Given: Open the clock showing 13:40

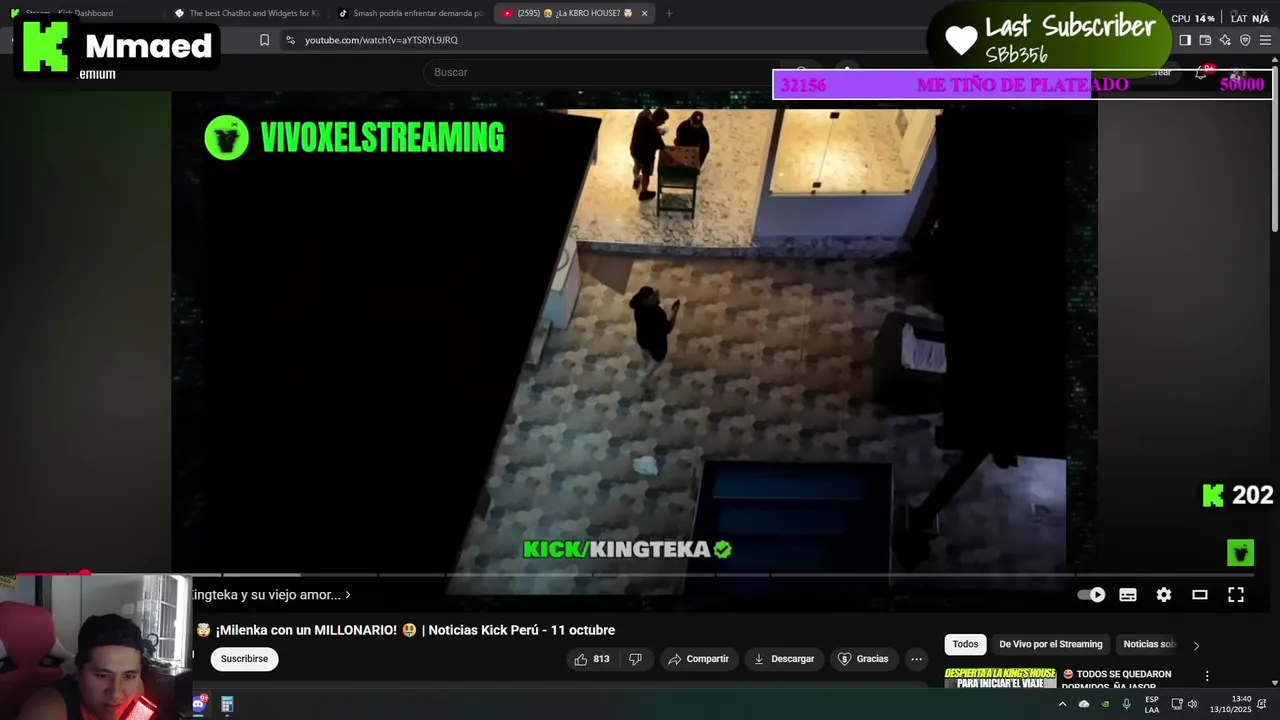Looking at the screenshot, I should click(1231, 704).
